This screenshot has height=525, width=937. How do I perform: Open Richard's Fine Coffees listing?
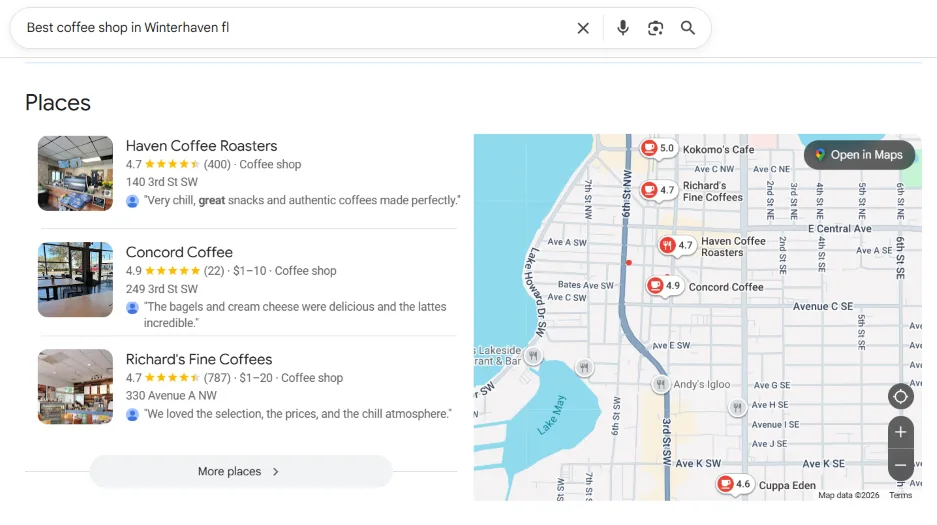pos(198,359)
